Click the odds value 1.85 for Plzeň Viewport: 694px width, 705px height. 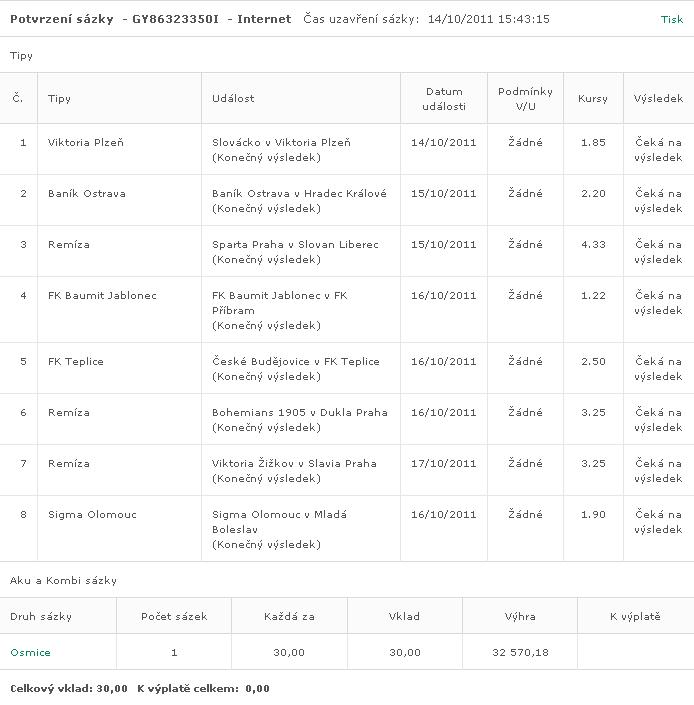pos(593,143)
